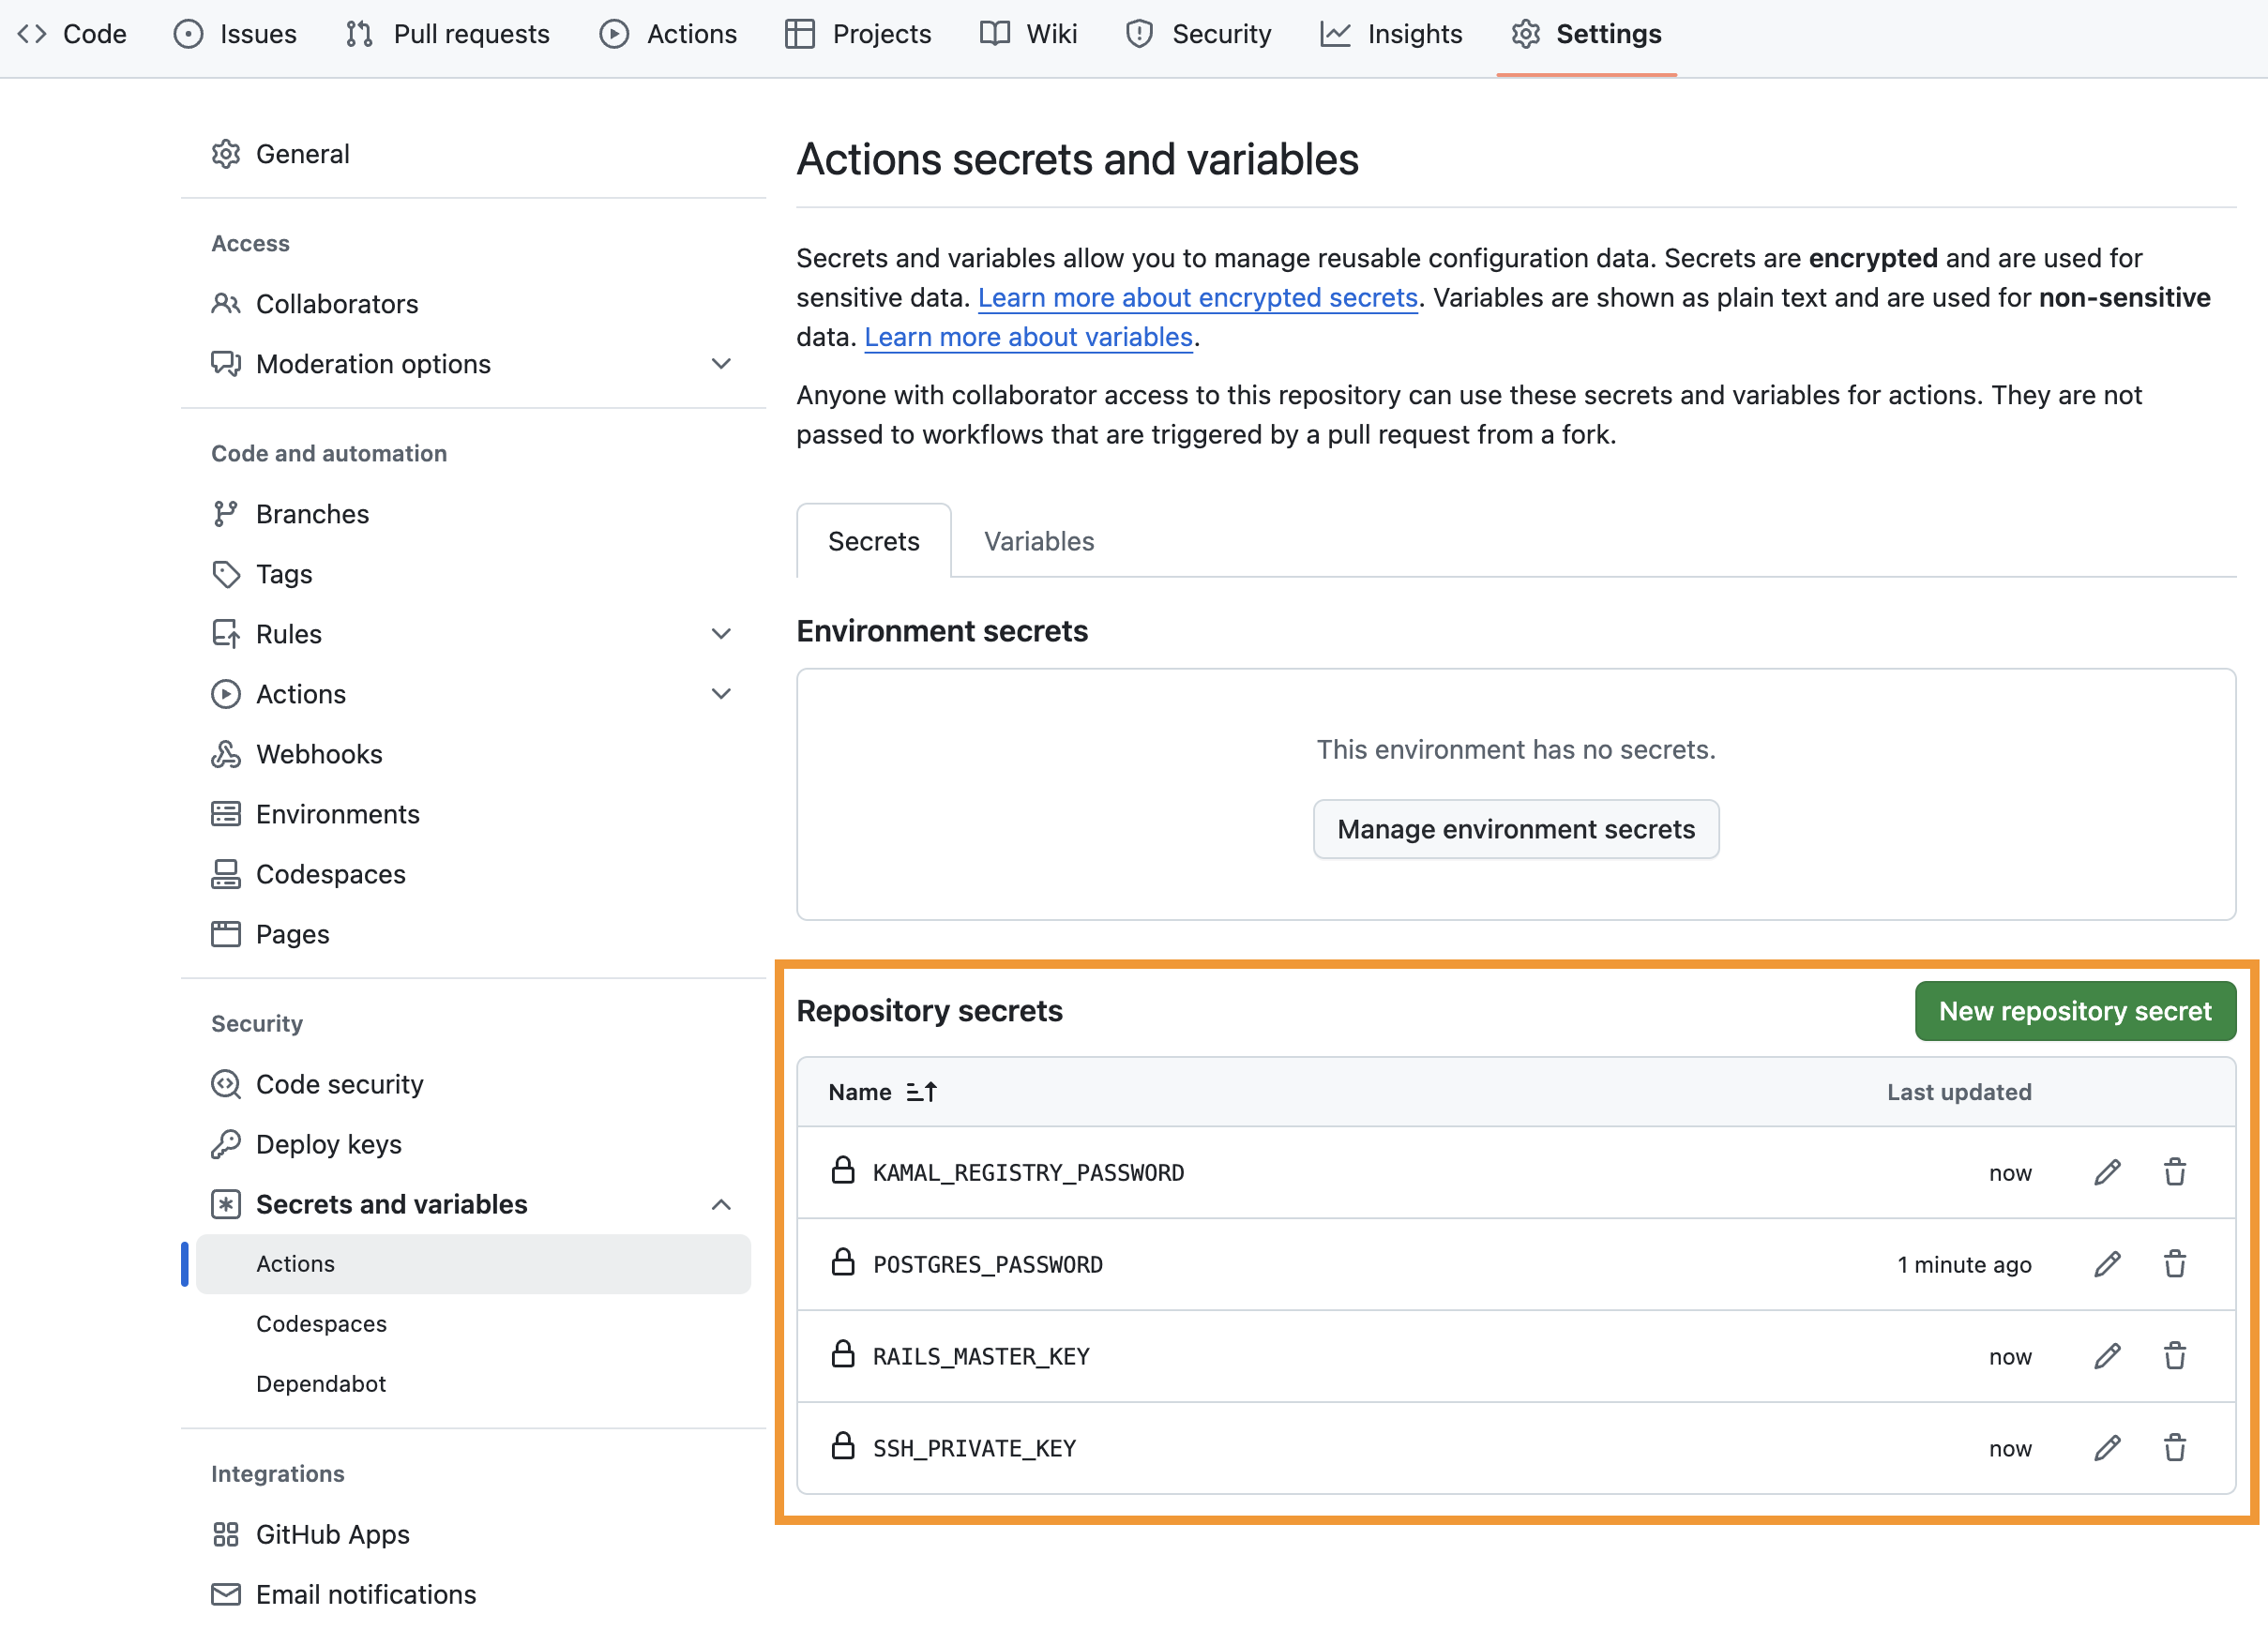Select the Secrets tab
Viewport: 2268px width, 1630px height.
tap(874, 541)
